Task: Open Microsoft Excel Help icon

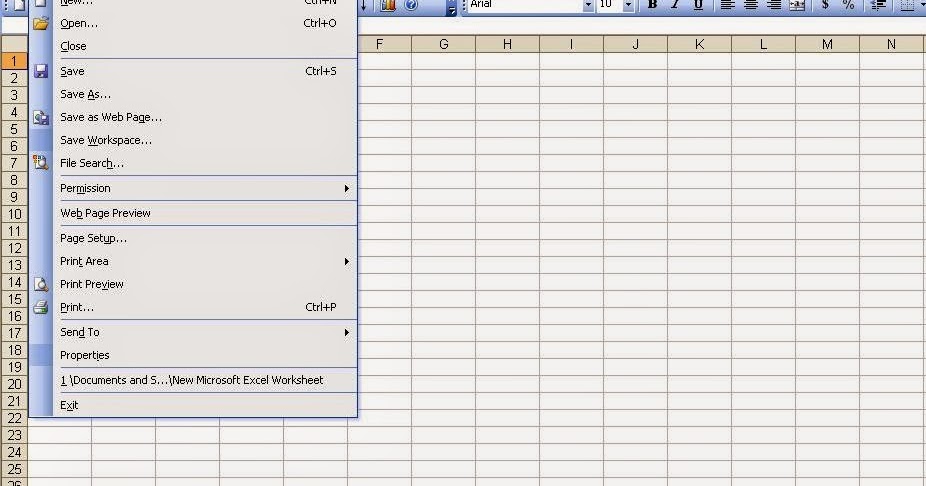Action: coord(411,5)
